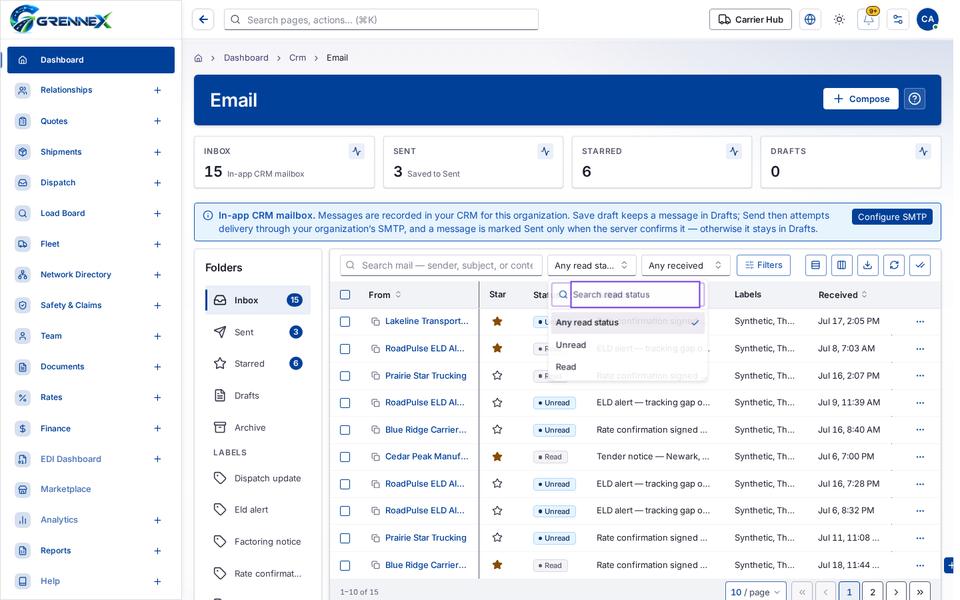The width and height of the screenshot is (960, 600).
Task: Star the Blue Ridge Carrier Jul 16 email
Action: (x=497, y=430)
